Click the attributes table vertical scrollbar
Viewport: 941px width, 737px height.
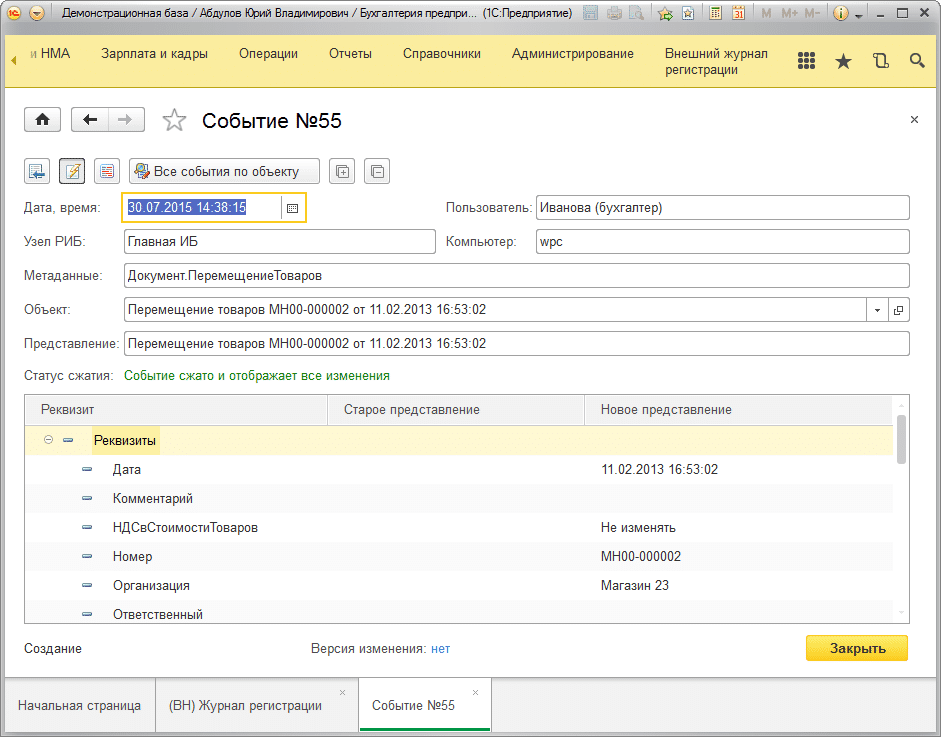click(x=901, y=440)
